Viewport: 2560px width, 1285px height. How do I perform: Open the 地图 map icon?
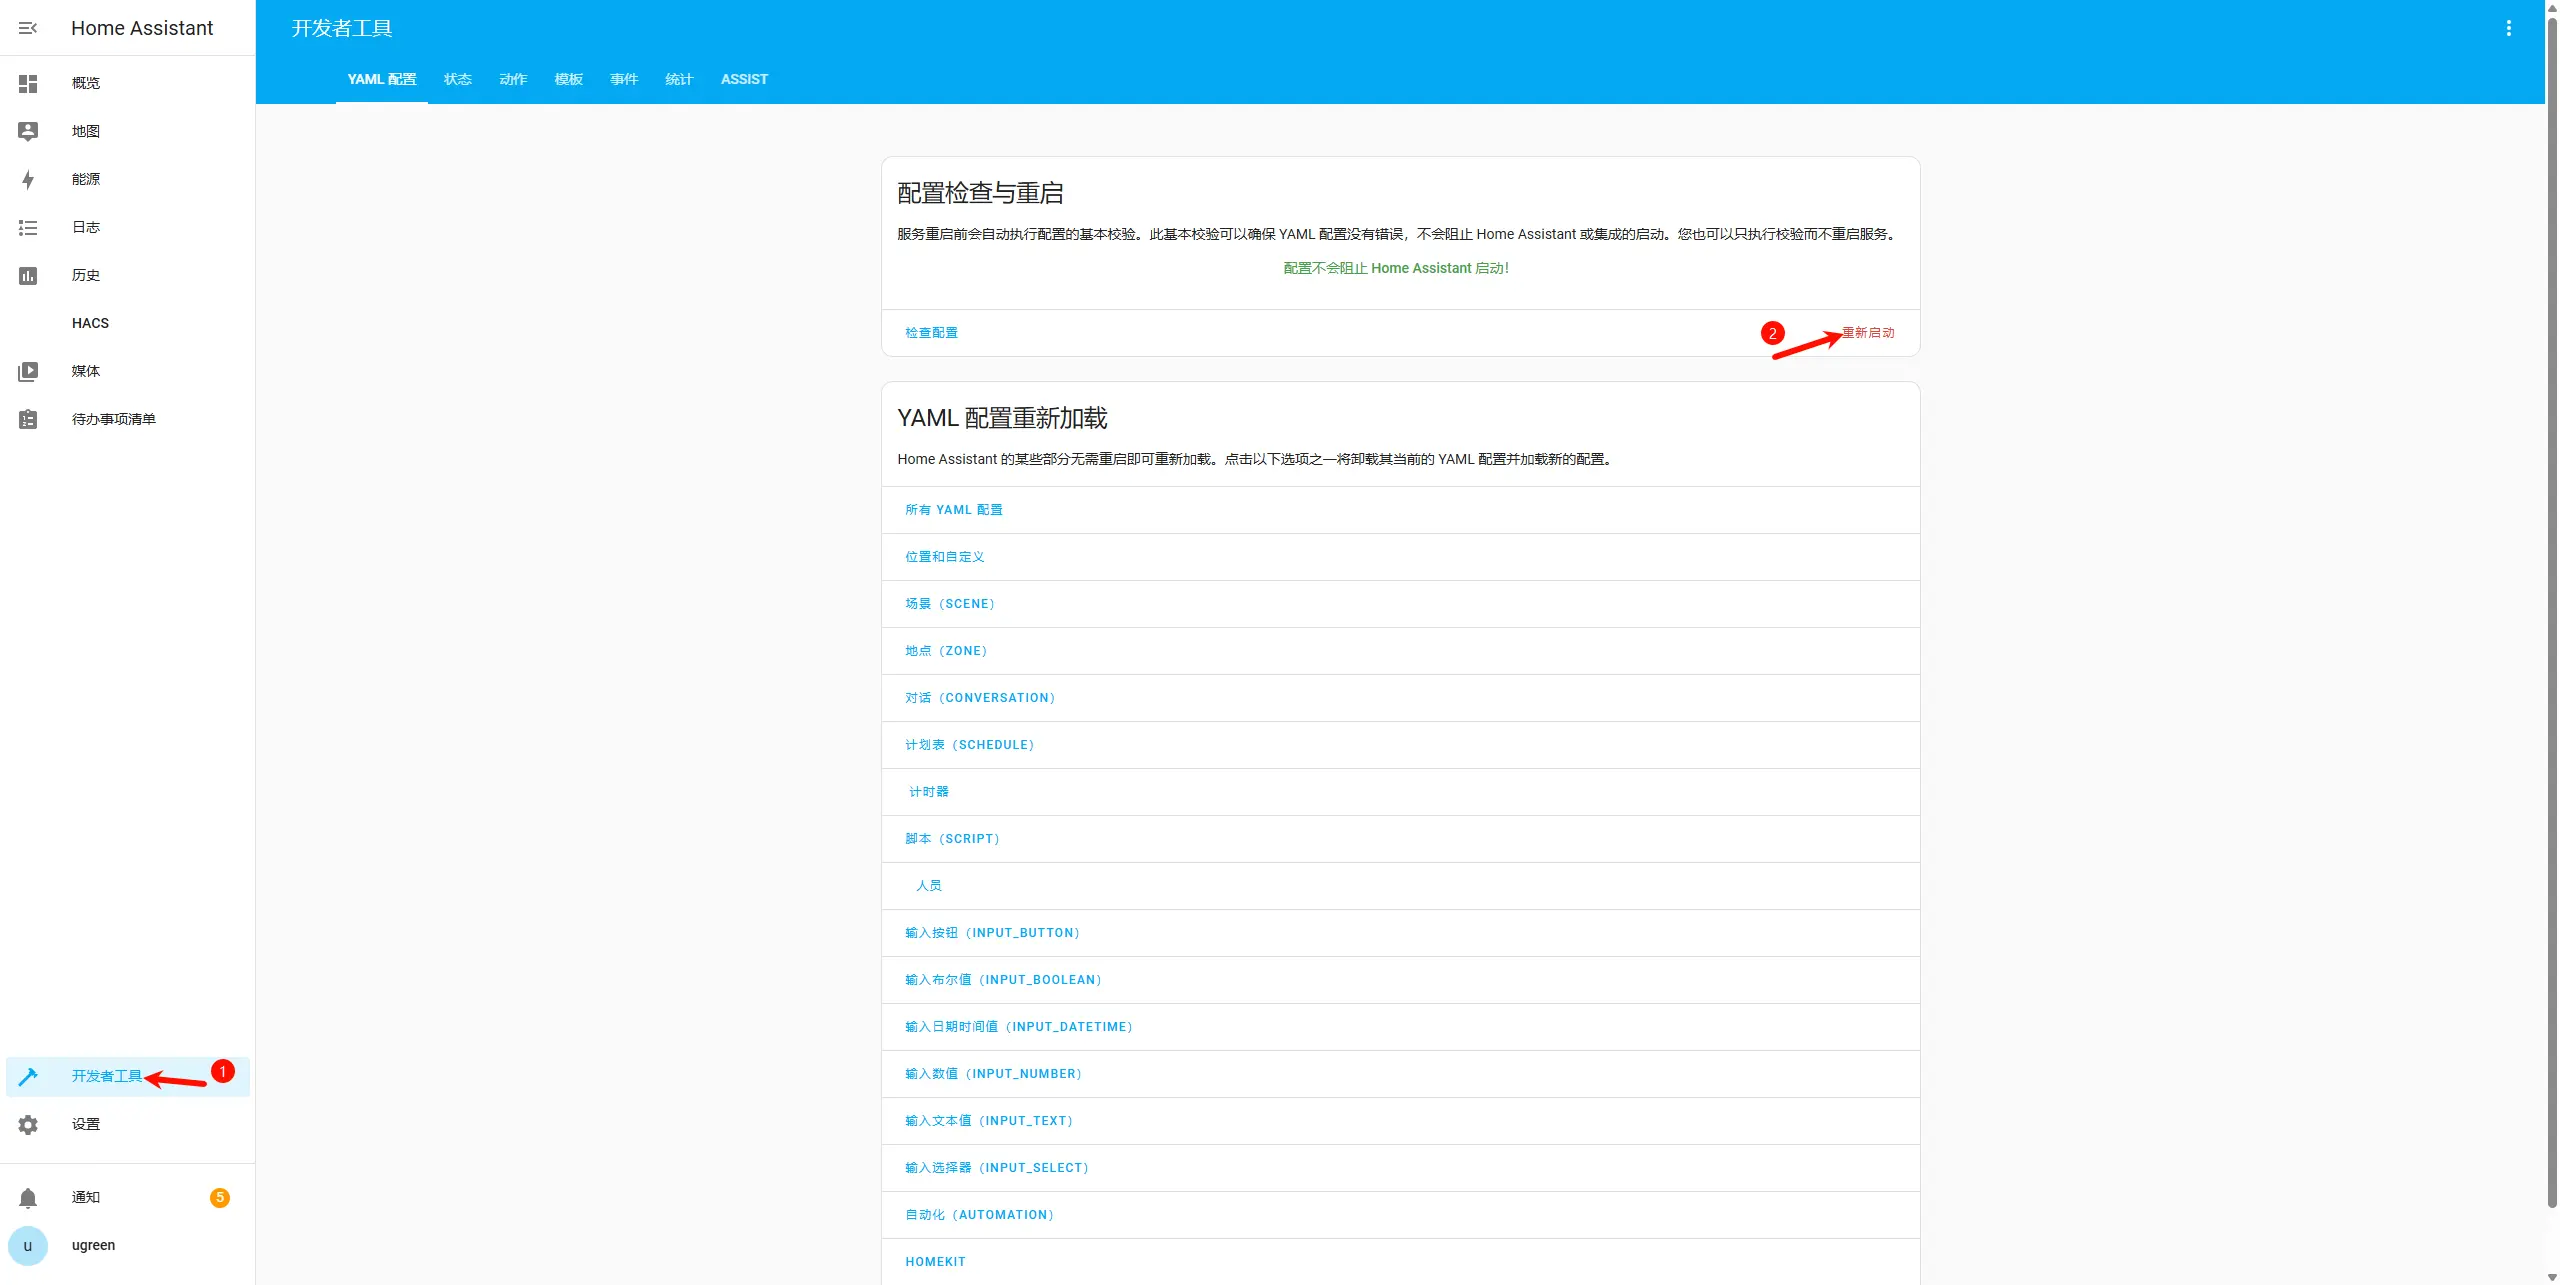(x=28, y=131)
